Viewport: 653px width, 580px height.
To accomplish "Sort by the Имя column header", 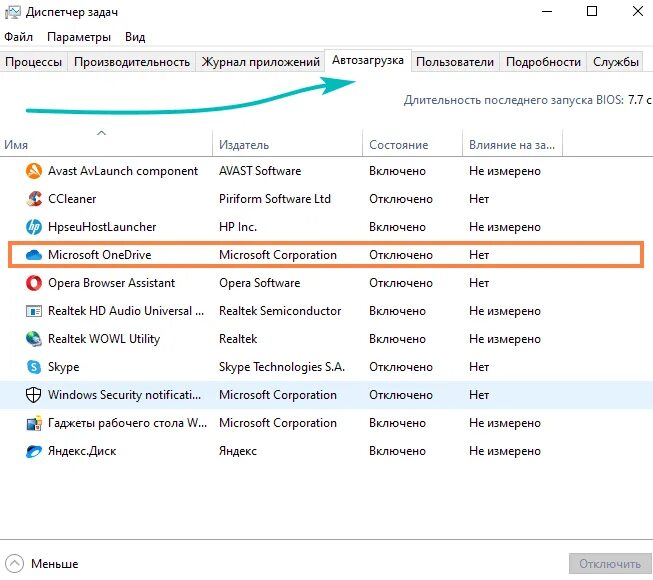I will click(106, 144).
